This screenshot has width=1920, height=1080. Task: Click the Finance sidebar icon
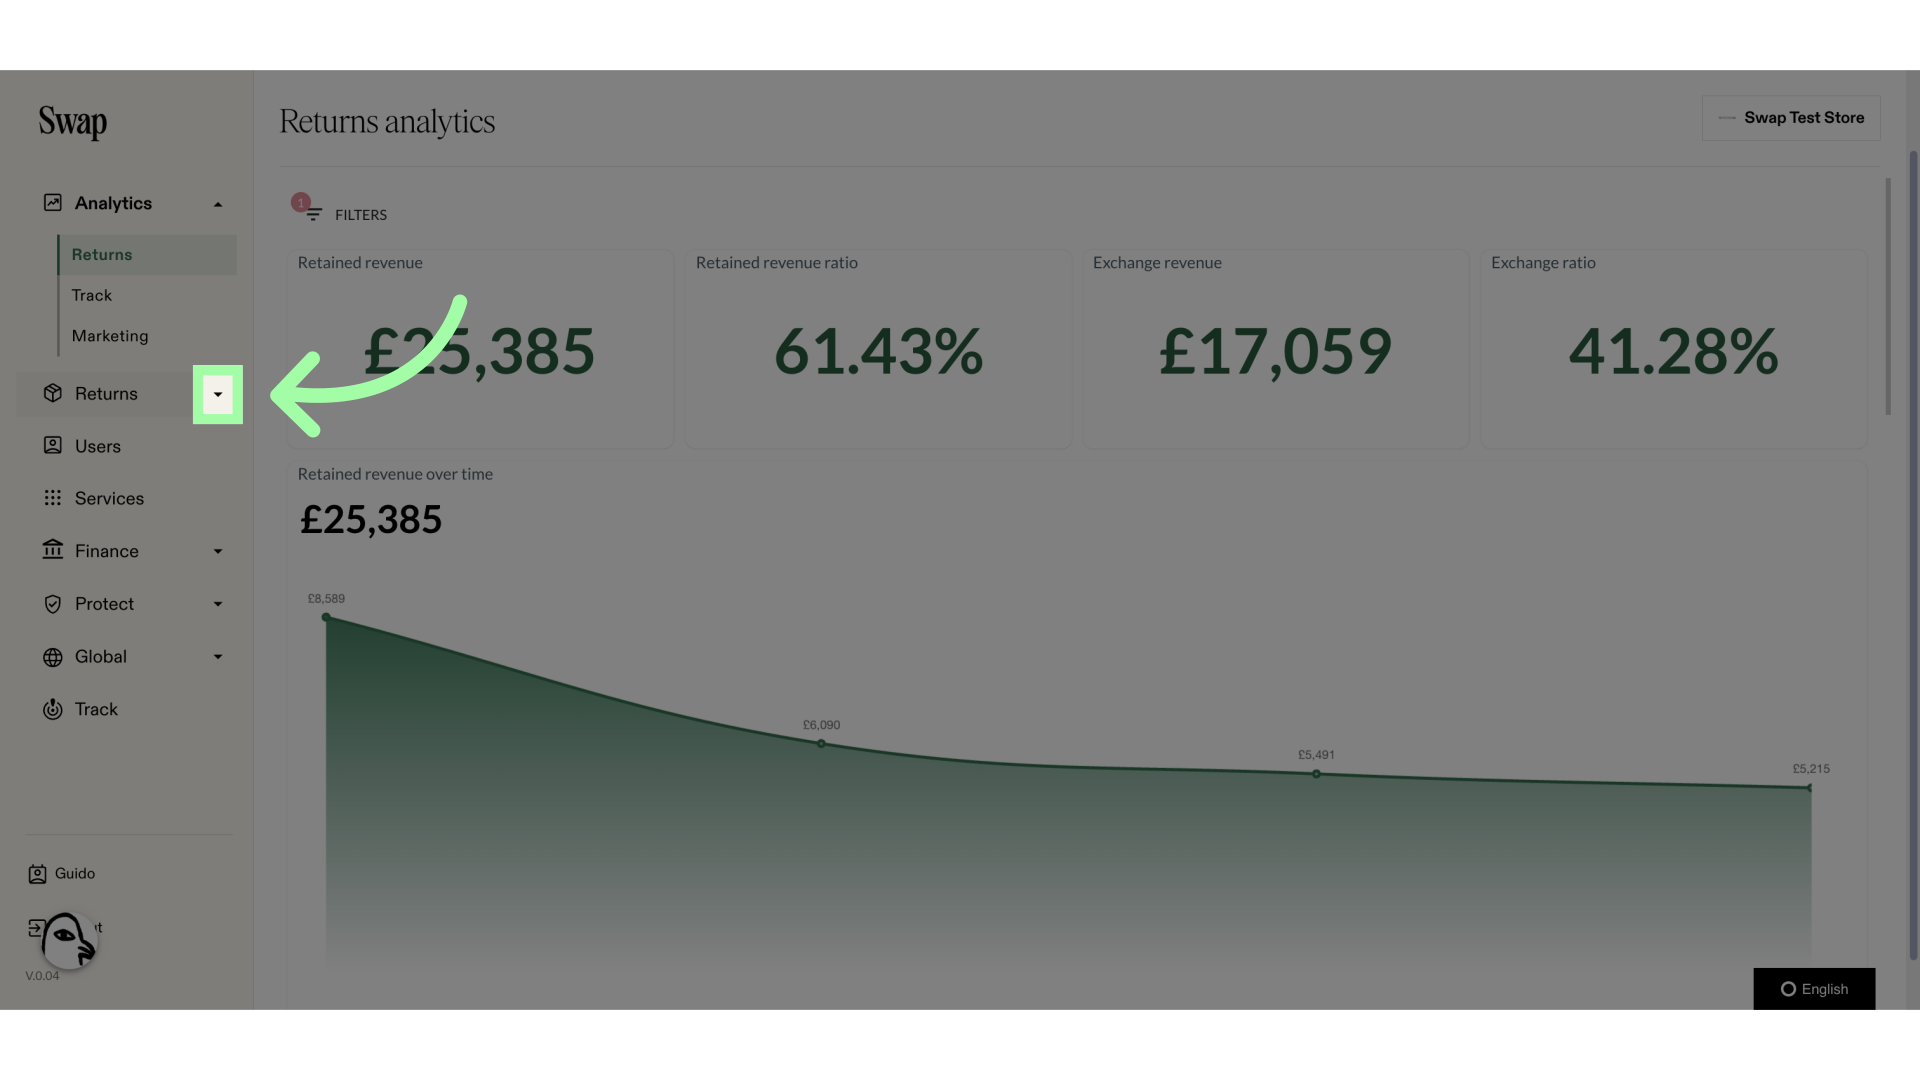(x=51, y=551)
